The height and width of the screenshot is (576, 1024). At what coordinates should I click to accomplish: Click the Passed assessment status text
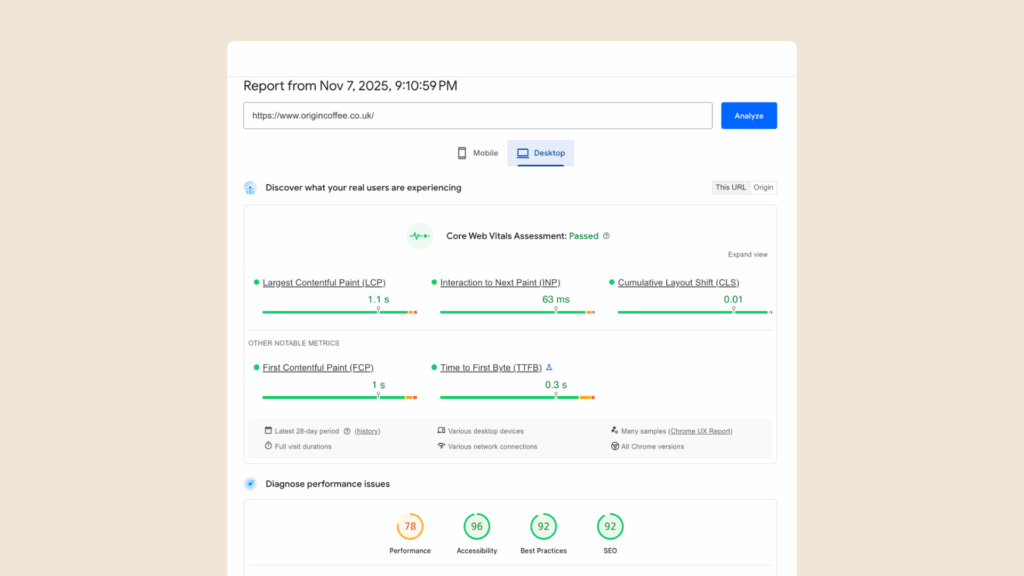(583, 236)
